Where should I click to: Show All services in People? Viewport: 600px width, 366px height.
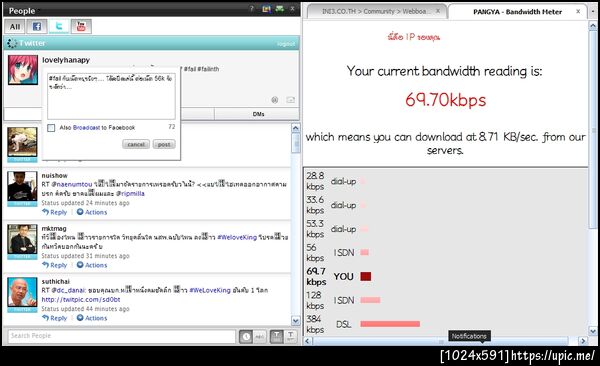pos(15,26)
